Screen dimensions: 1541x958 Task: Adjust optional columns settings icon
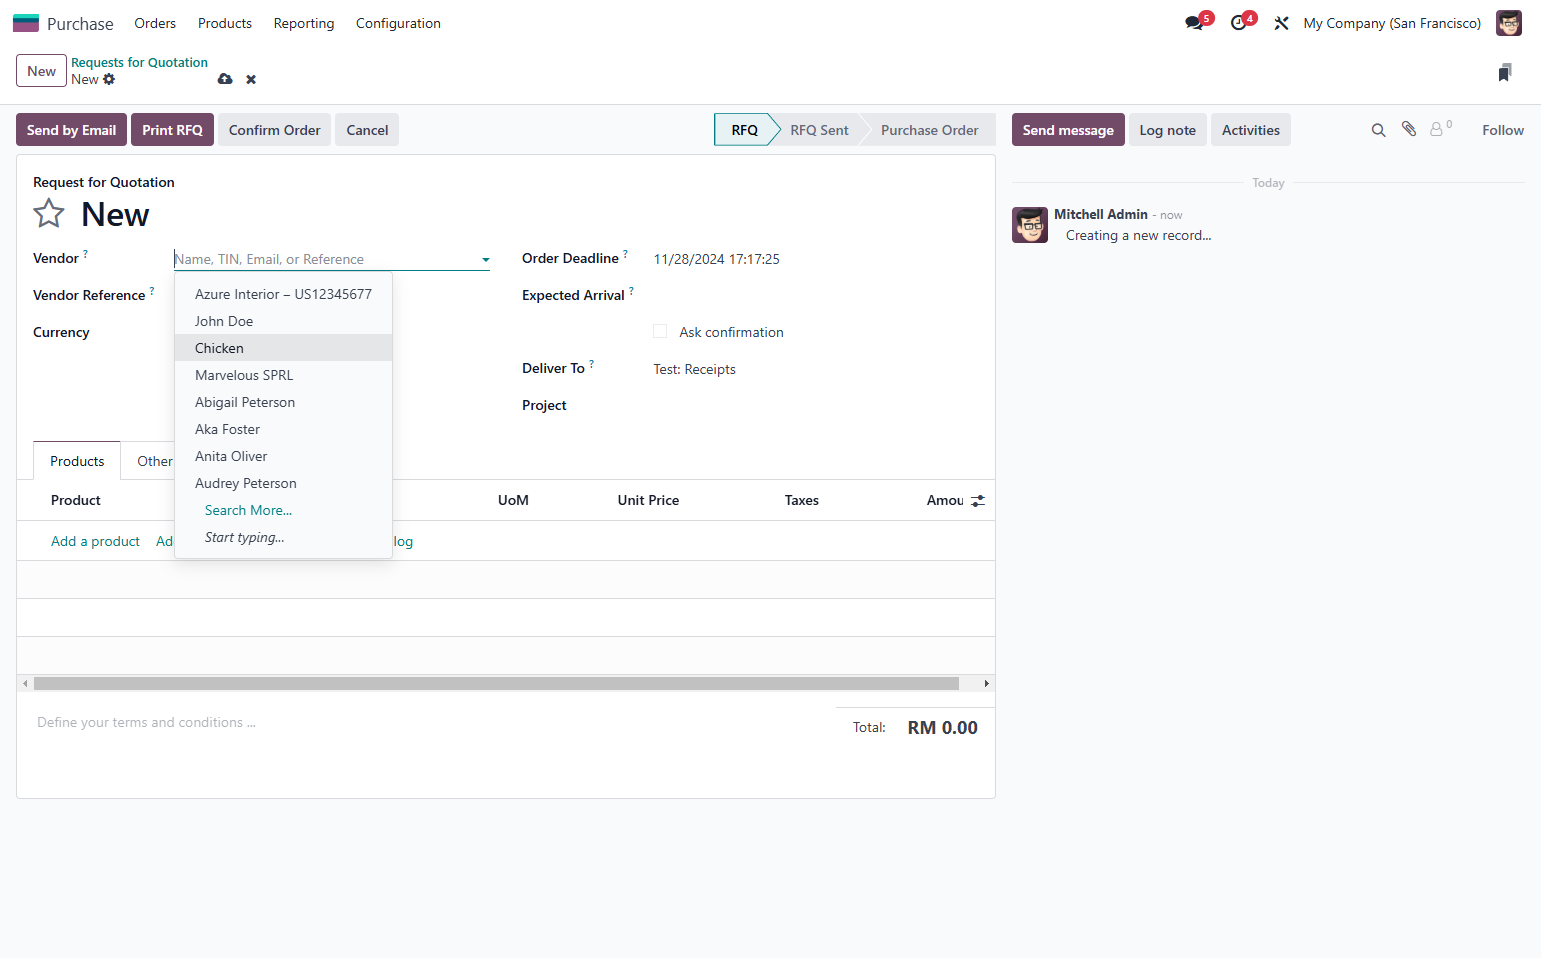click(978, 500)
